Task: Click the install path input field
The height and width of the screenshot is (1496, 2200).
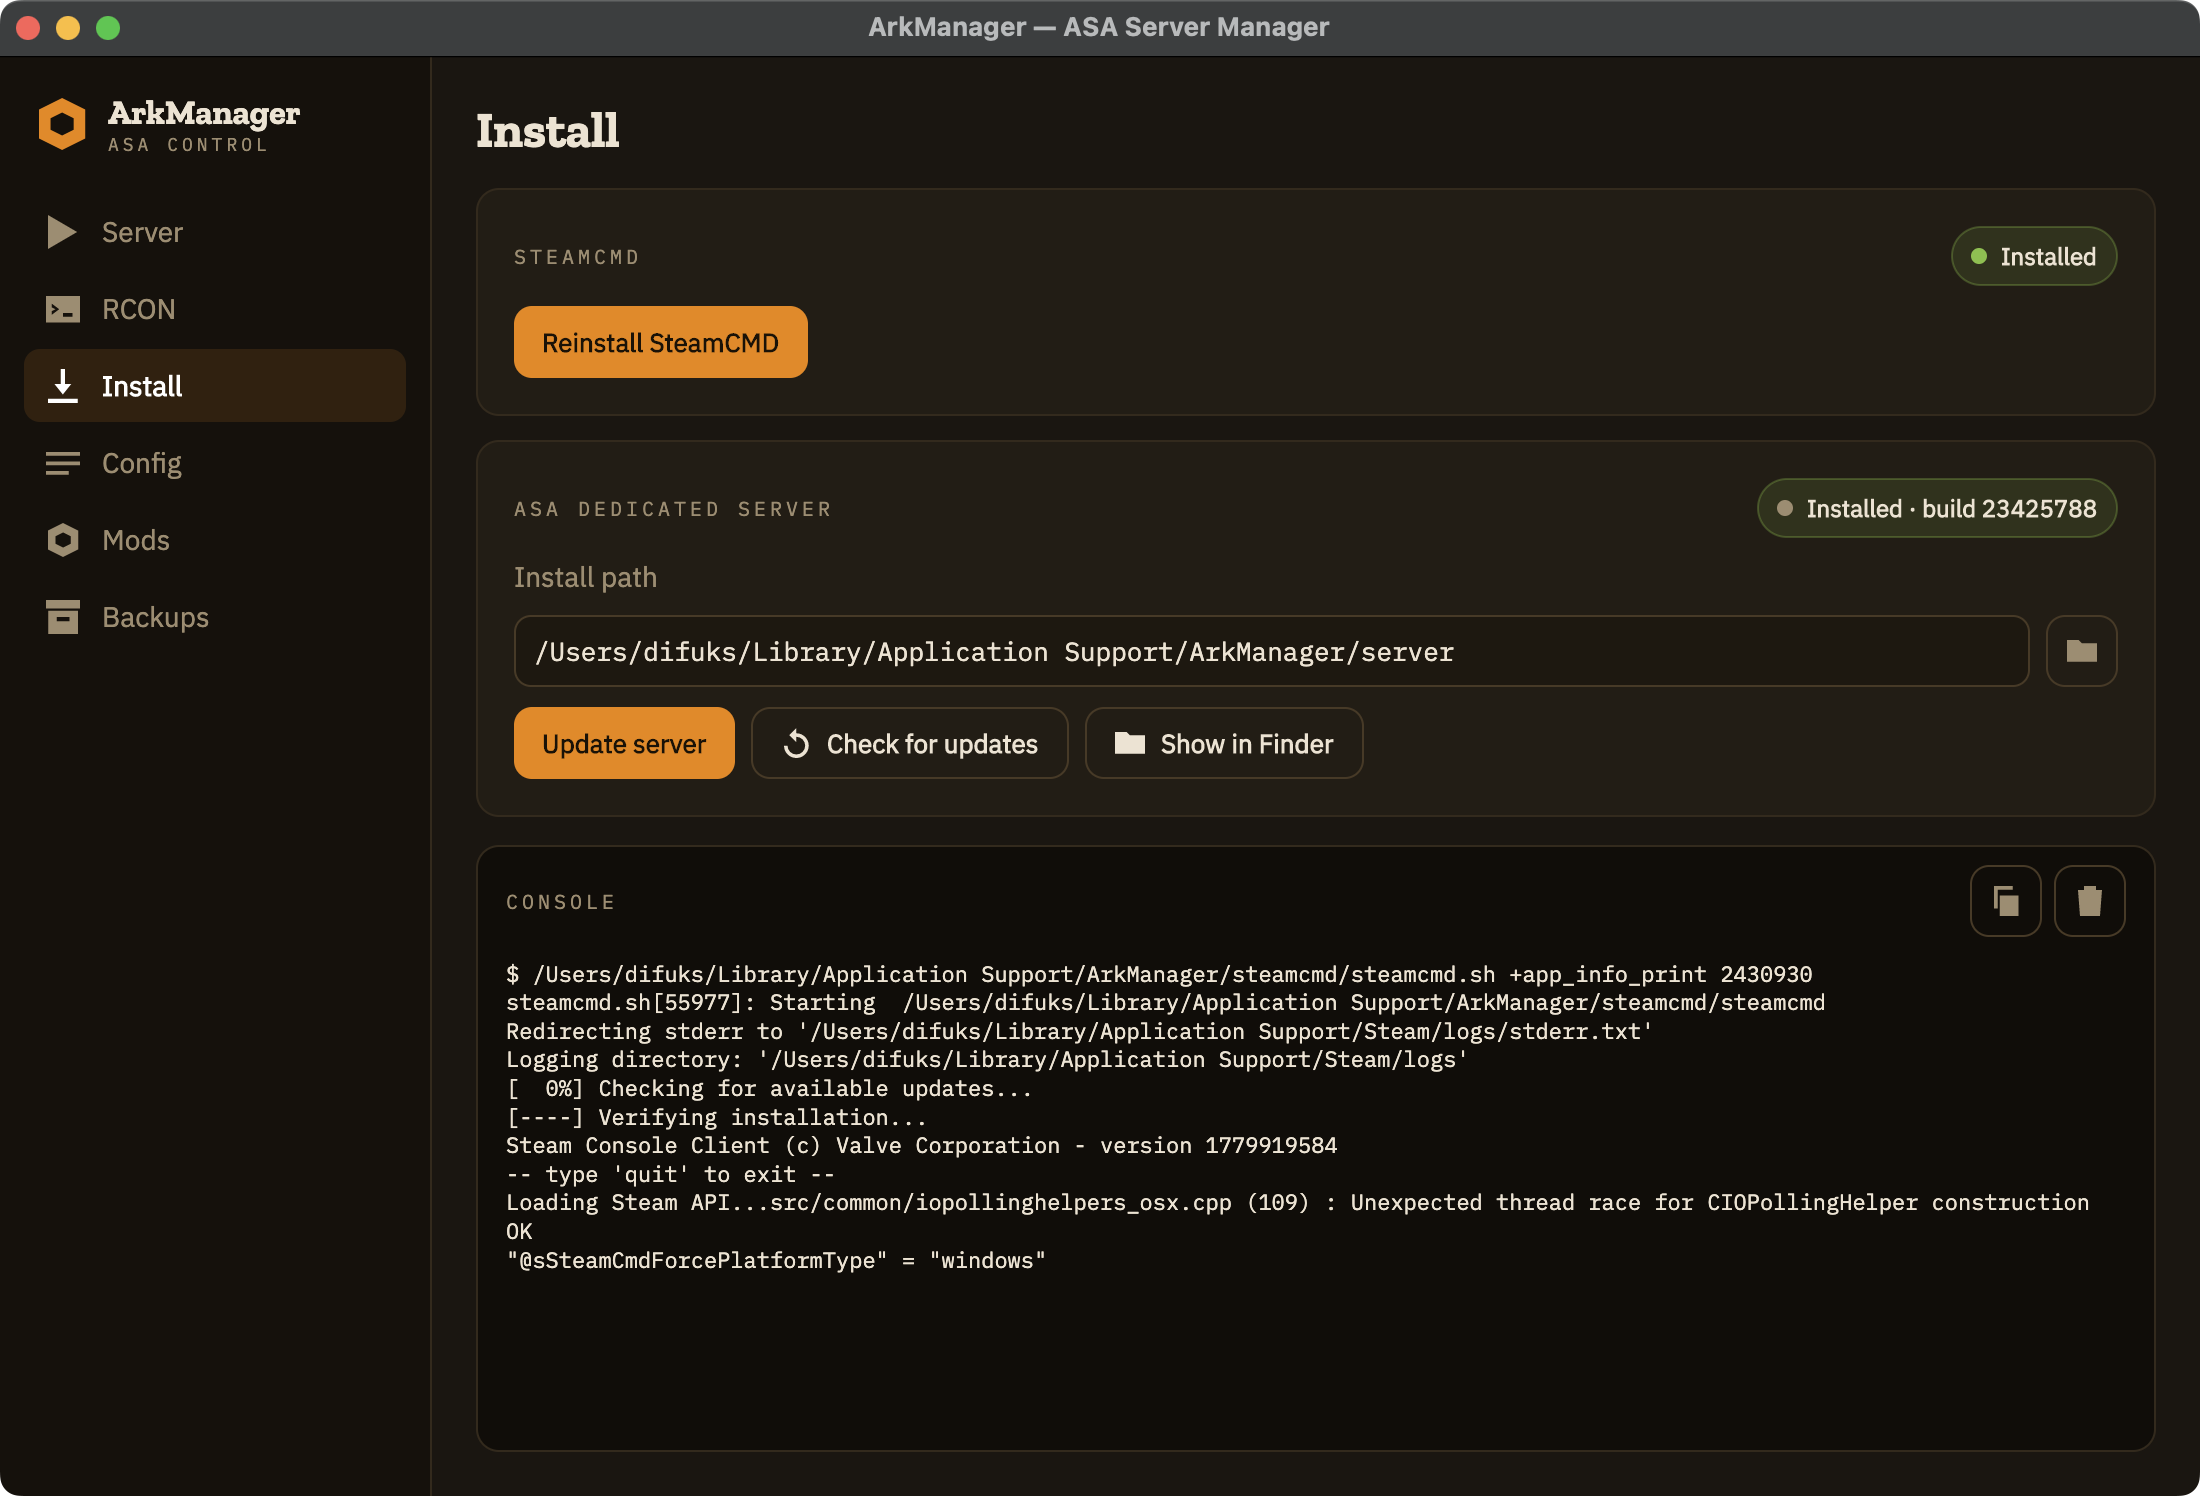Action: 1271,651
